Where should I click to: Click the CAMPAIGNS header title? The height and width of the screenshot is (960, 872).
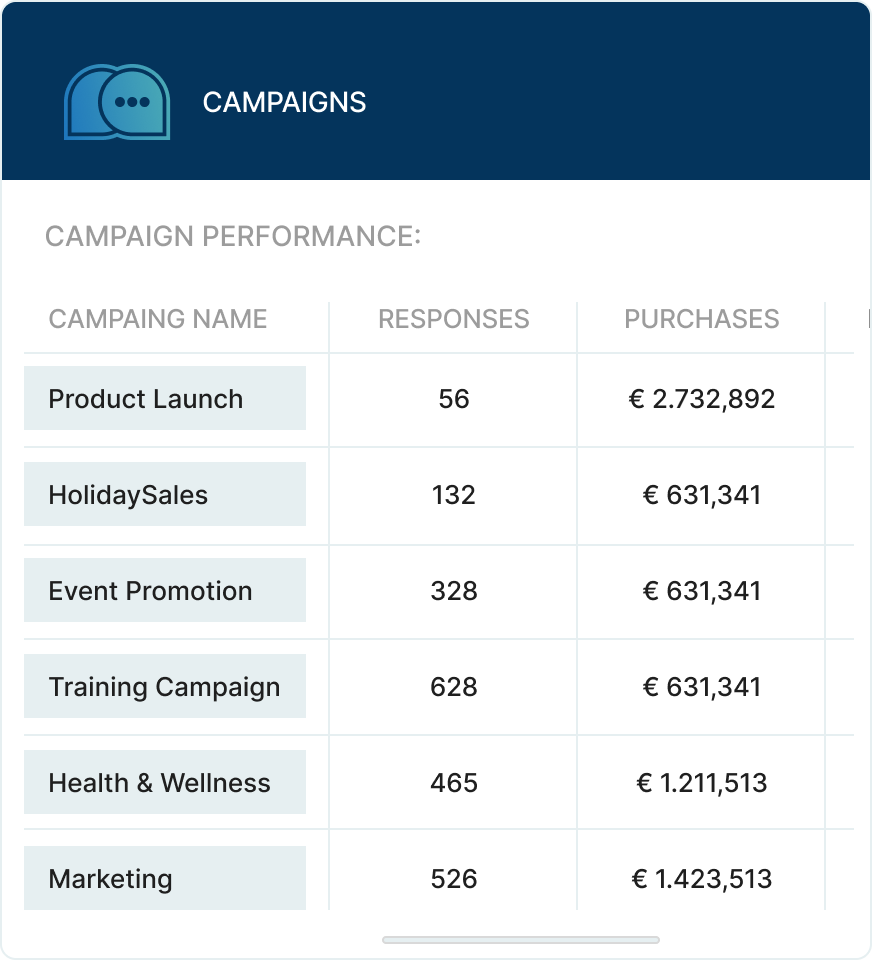point(284,102)
